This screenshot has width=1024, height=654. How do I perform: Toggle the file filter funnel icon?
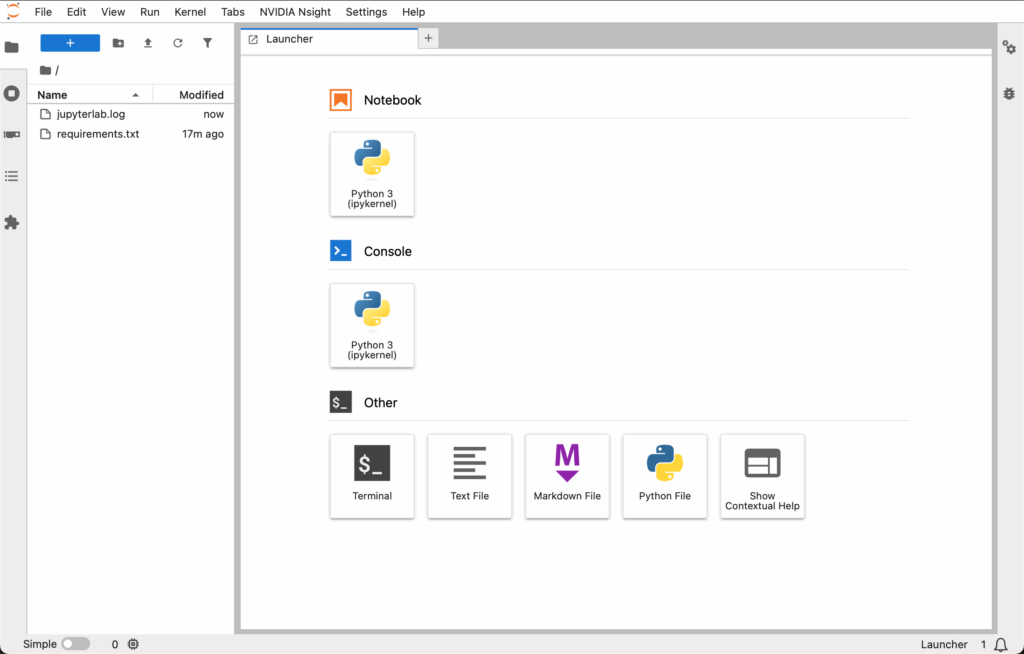(x=207, y=43)
